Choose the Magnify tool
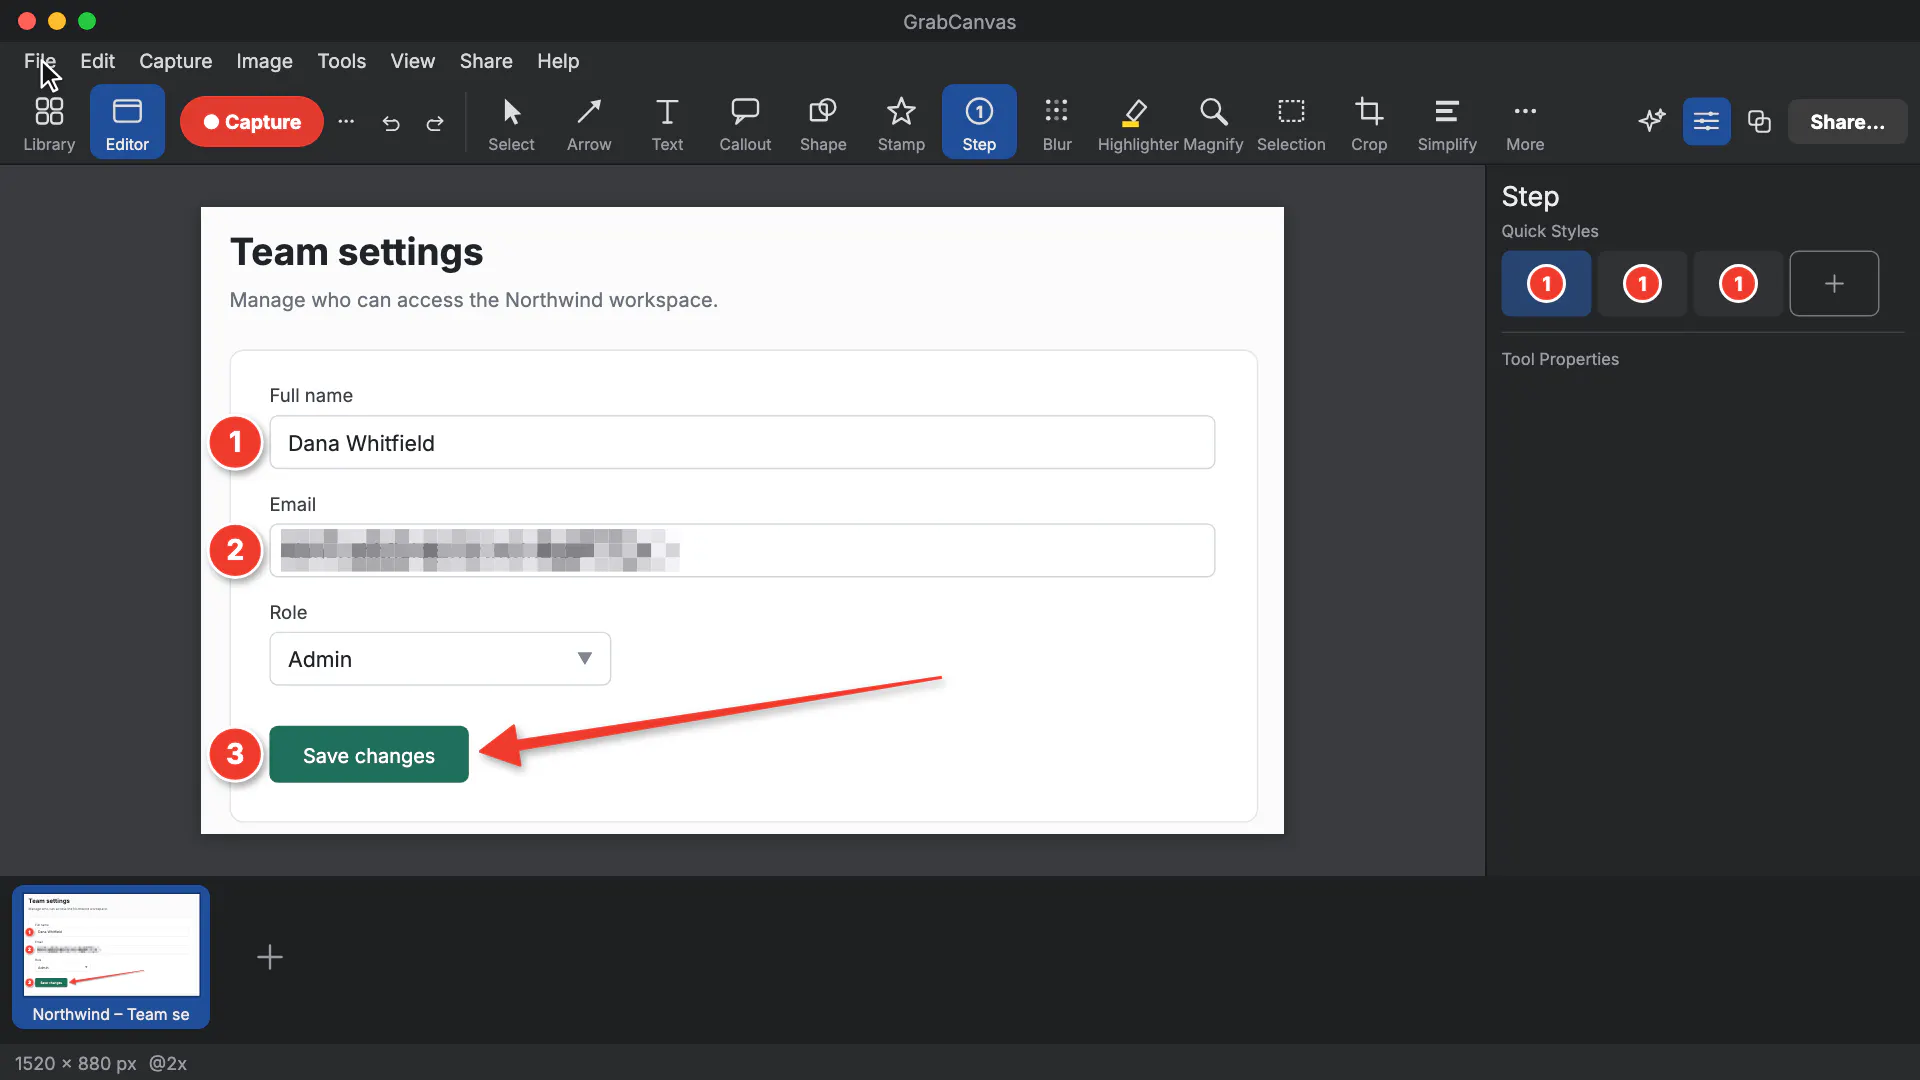This screenshot has height=1080, width=1920. [x=1213, y=123]
